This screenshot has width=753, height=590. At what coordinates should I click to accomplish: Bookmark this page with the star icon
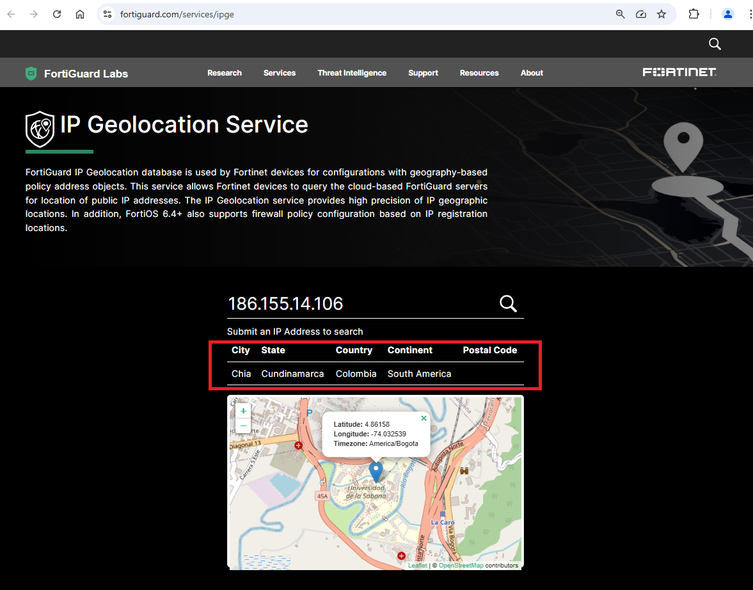pyautogui.click(x=661, y=14)
